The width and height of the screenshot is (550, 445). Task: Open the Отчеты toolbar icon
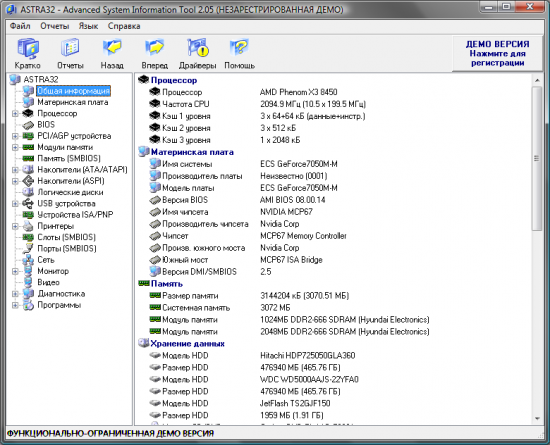[70, 48]
